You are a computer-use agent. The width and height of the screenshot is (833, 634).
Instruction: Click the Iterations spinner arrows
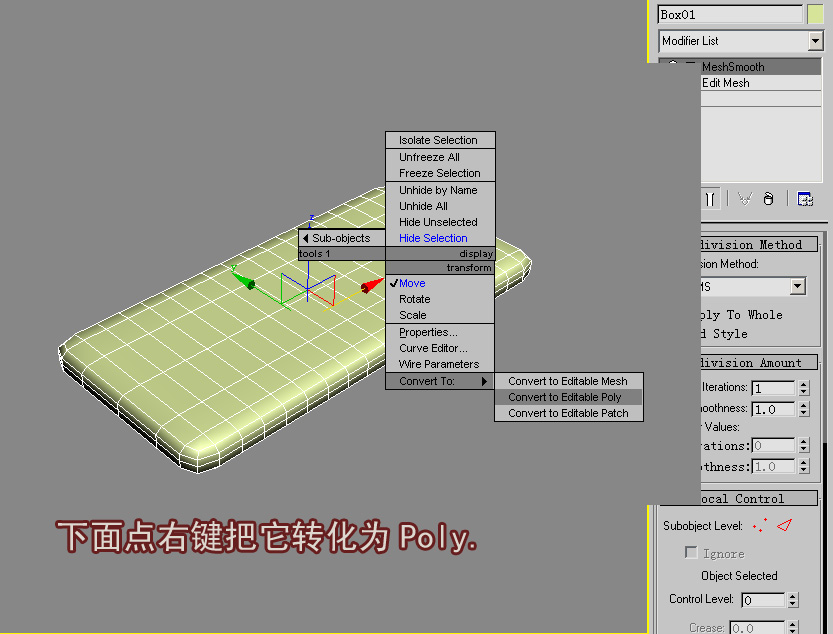(x=804, y=388)
